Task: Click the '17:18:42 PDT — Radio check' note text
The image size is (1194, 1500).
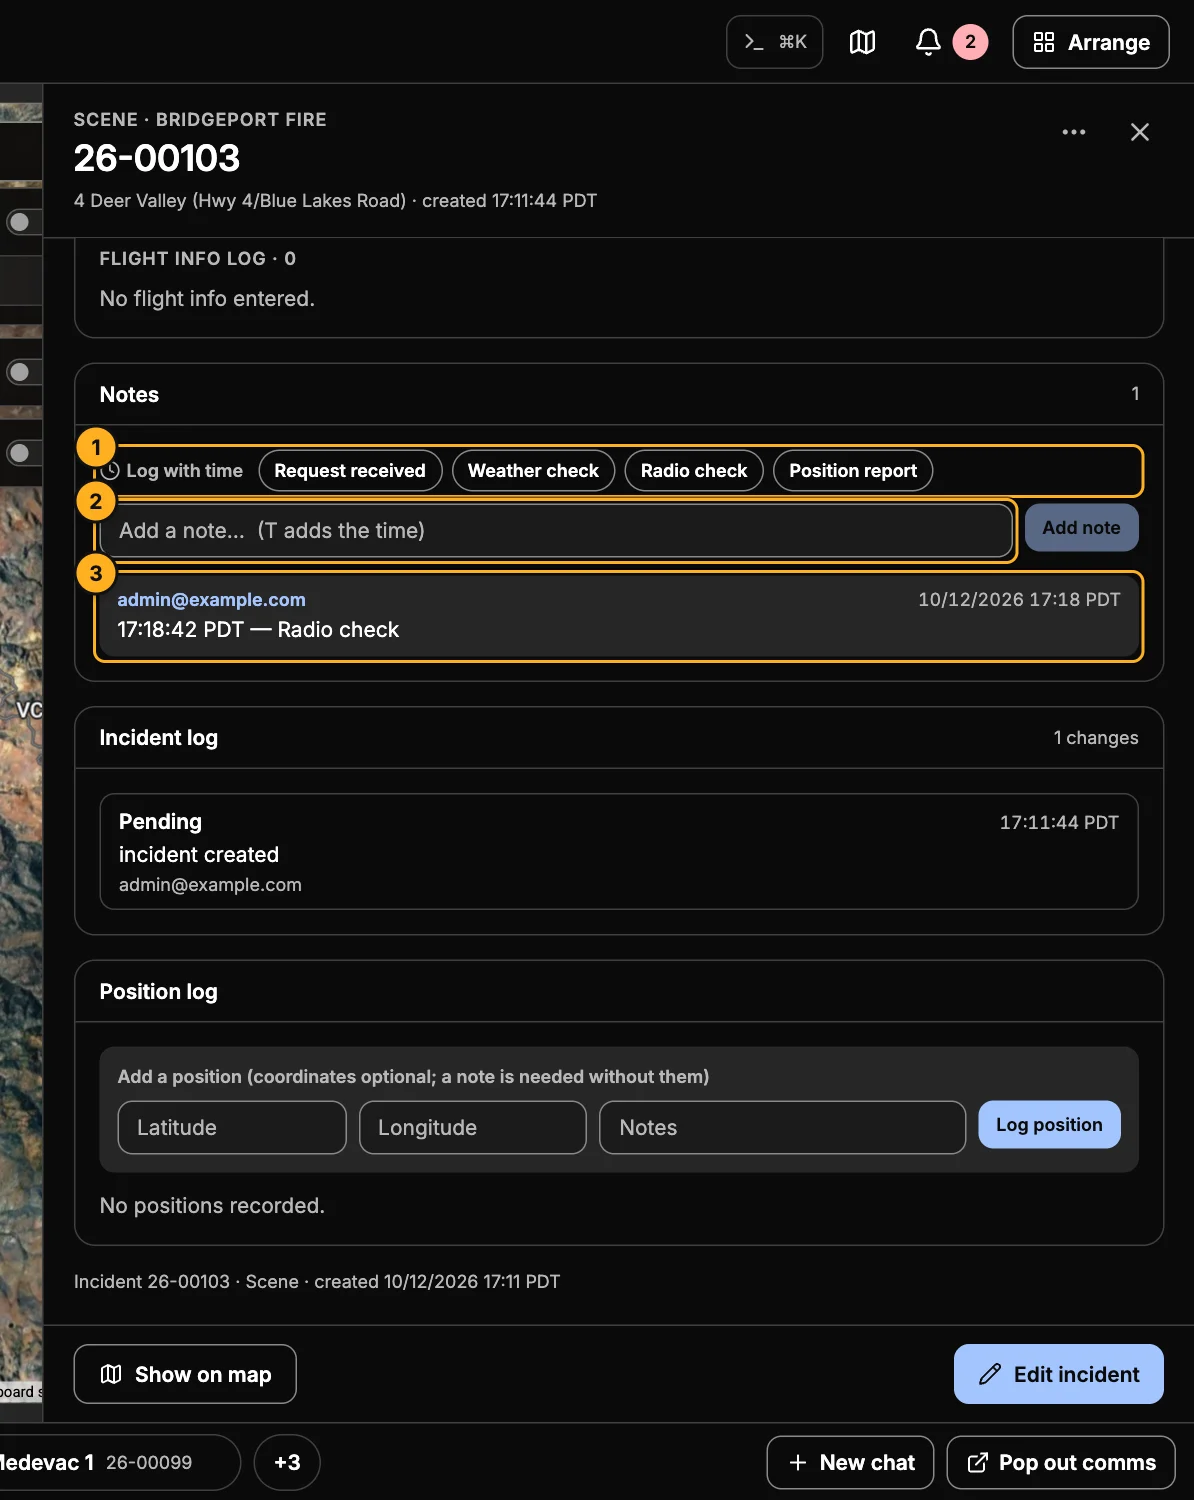Action: point(258,630)
